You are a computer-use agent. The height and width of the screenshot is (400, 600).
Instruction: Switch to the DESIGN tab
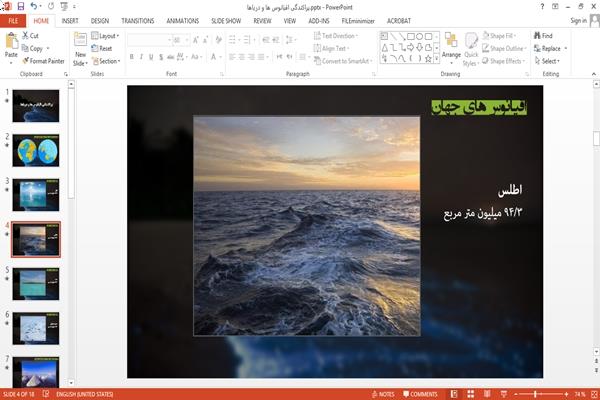pyautogui.click(x=99, y=21)
